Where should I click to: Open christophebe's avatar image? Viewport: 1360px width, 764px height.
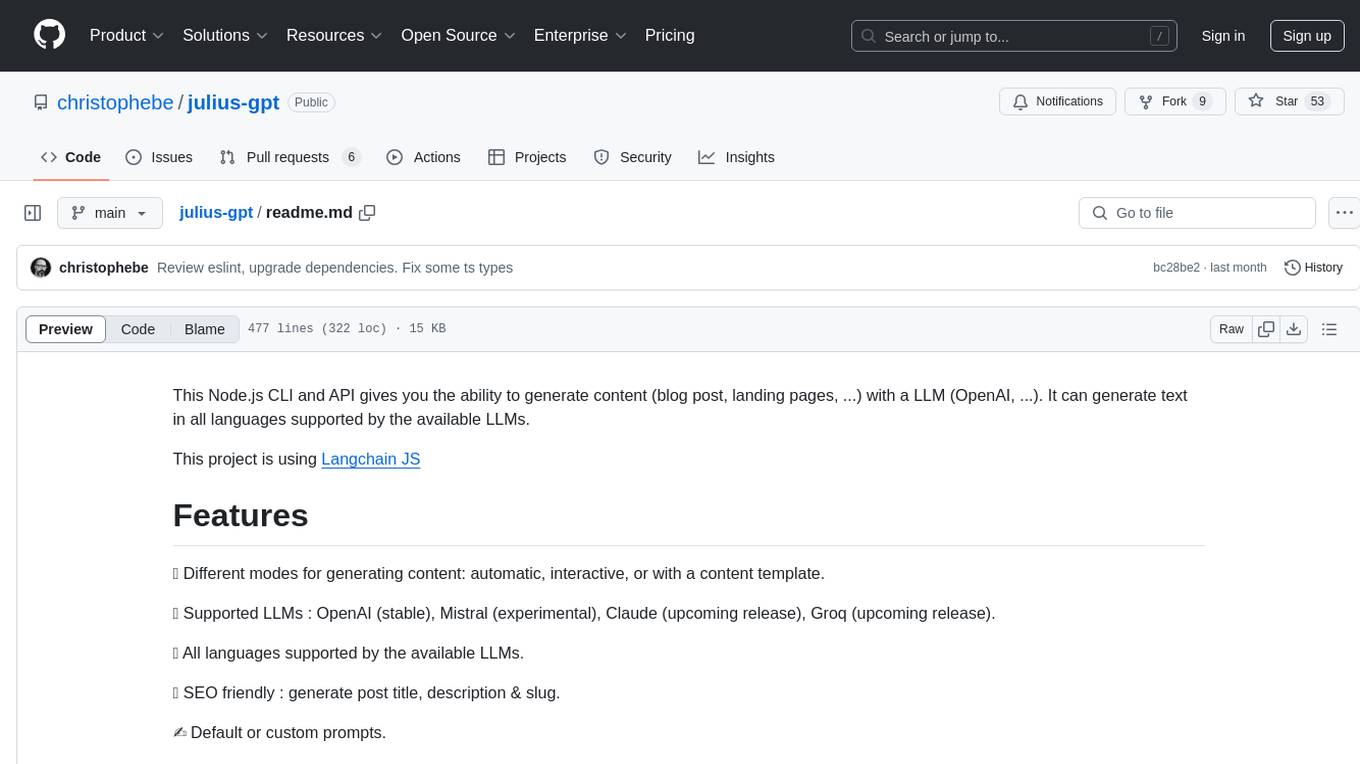click(x=41, y=268)
